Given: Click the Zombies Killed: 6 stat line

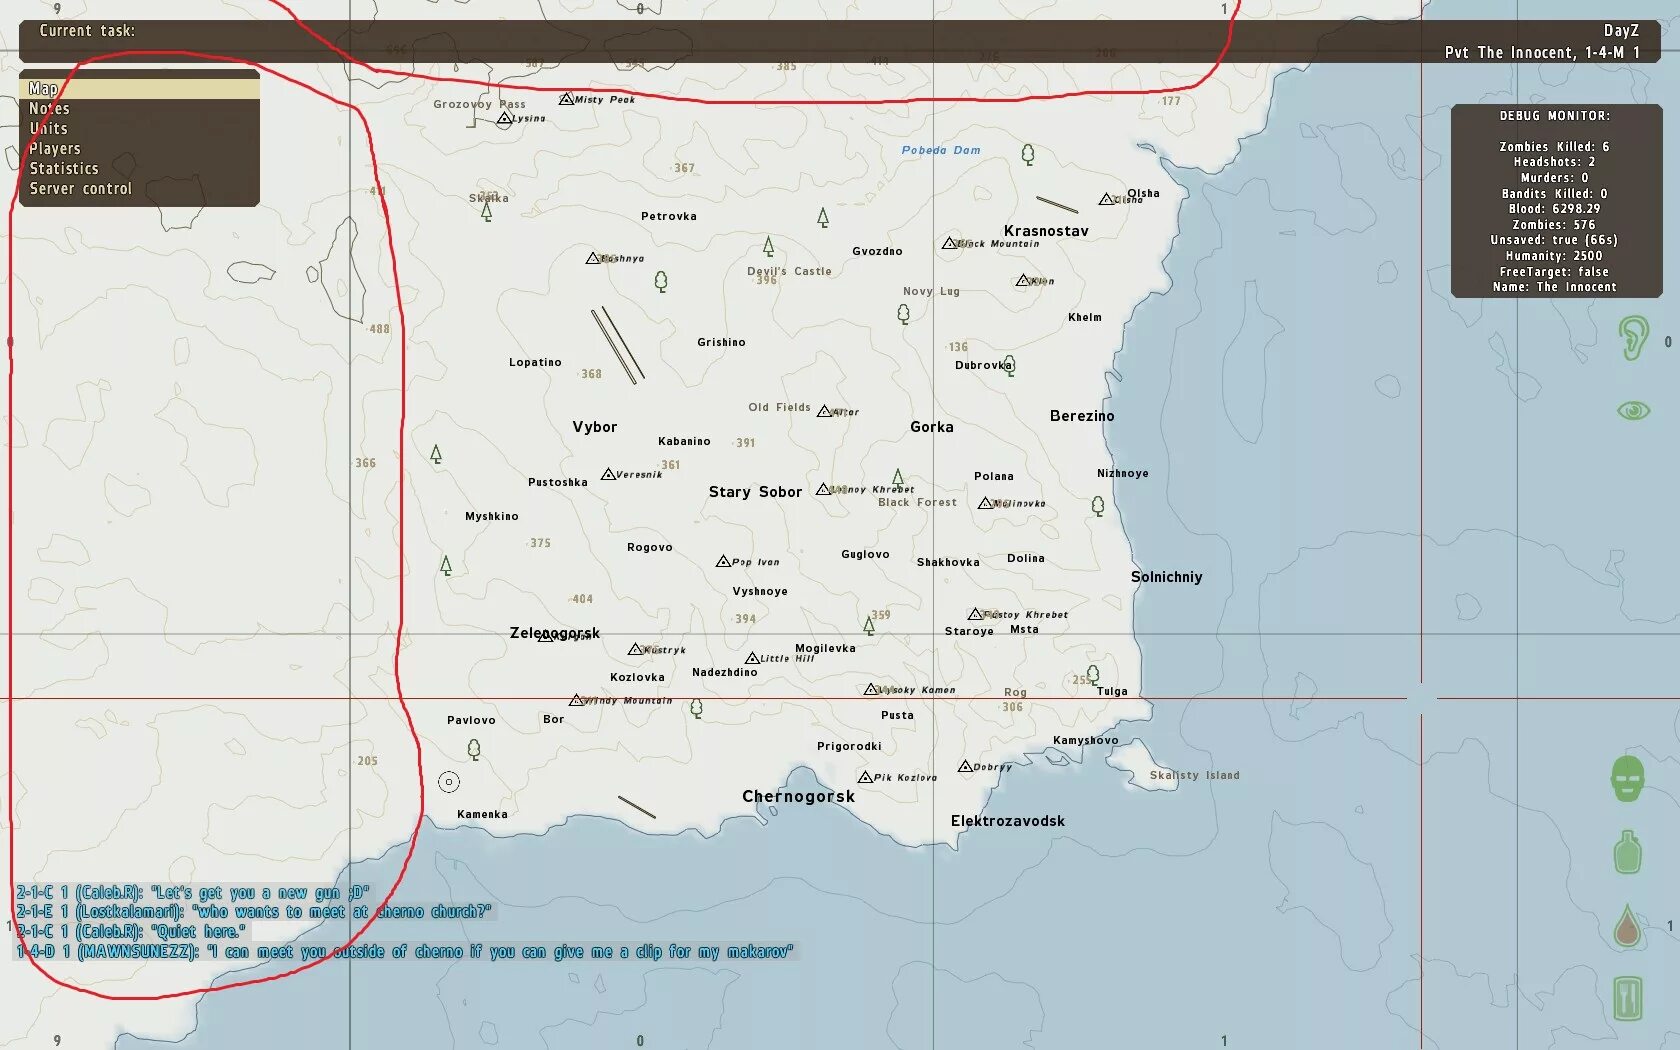Looking at the screenshot, I should pos(1554,147).
